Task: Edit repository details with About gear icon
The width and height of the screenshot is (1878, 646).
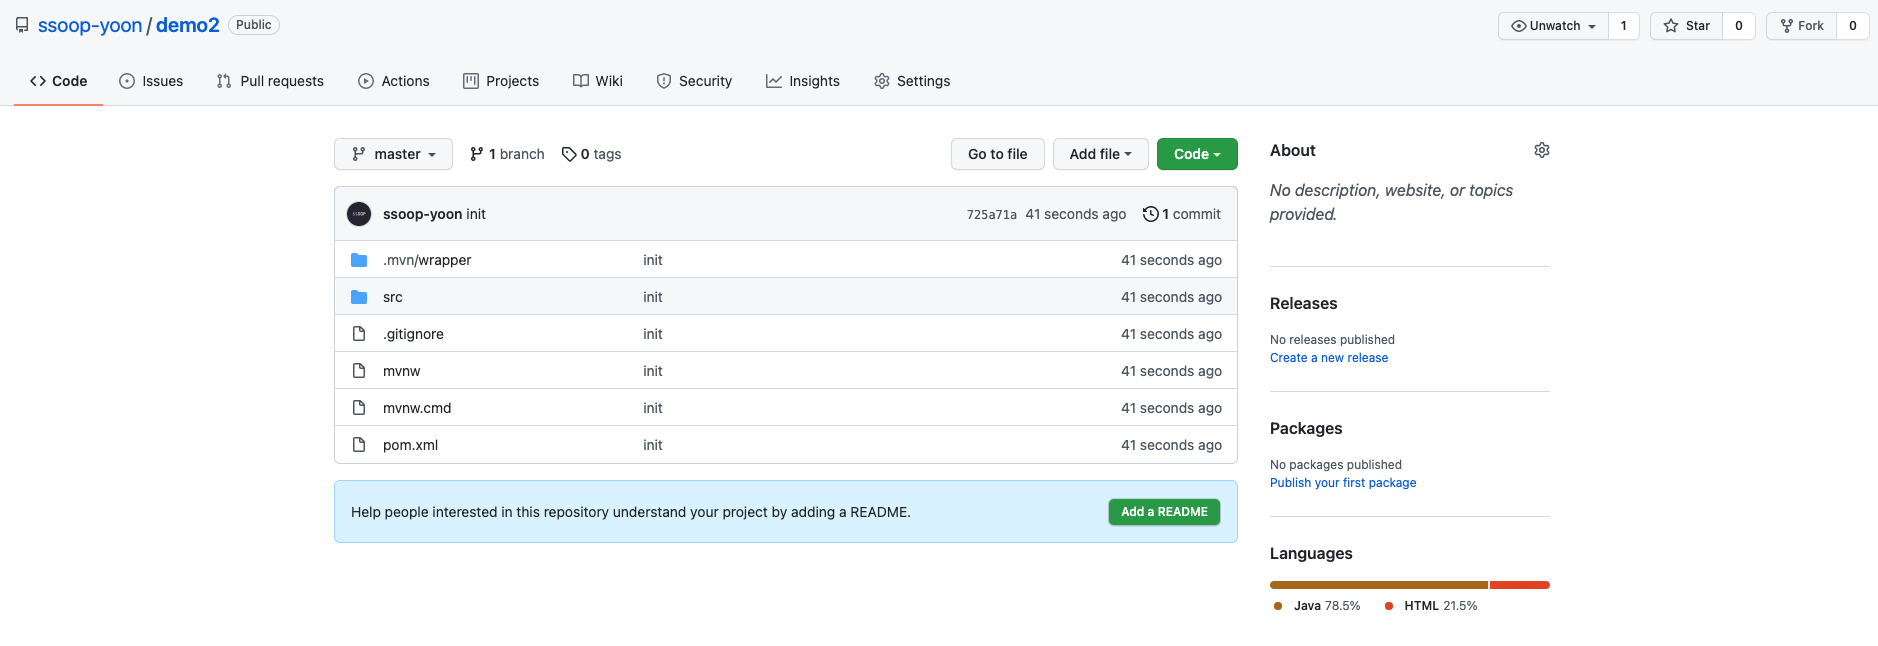Action: pos(1542,150)
